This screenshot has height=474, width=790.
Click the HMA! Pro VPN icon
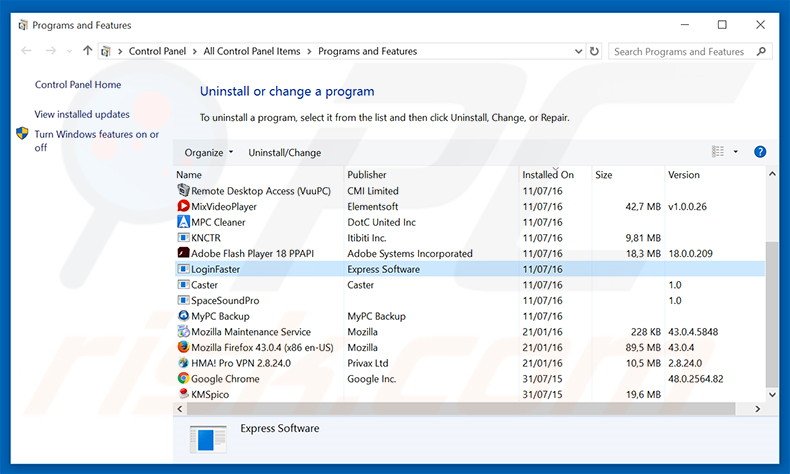(183, 362)
